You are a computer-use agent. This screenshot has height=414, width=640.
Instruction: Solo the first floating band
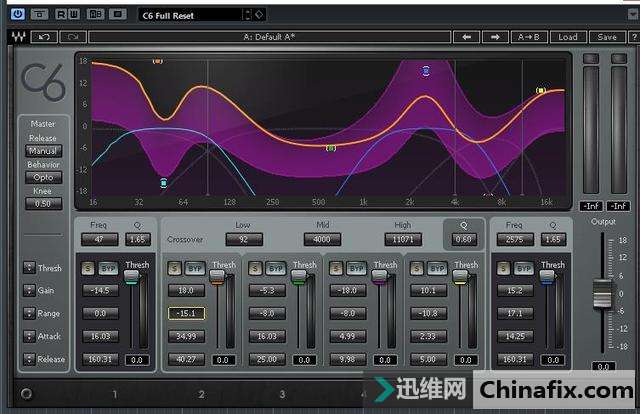click(x=88, y=268)
